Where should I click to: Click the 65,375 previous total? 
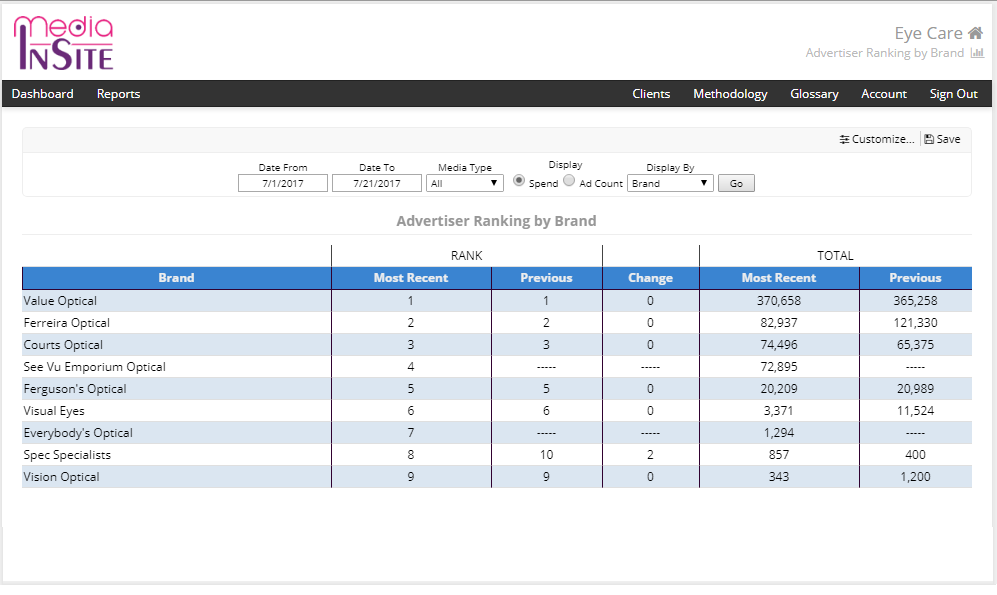pyautogui.click(x=916, y=345)
